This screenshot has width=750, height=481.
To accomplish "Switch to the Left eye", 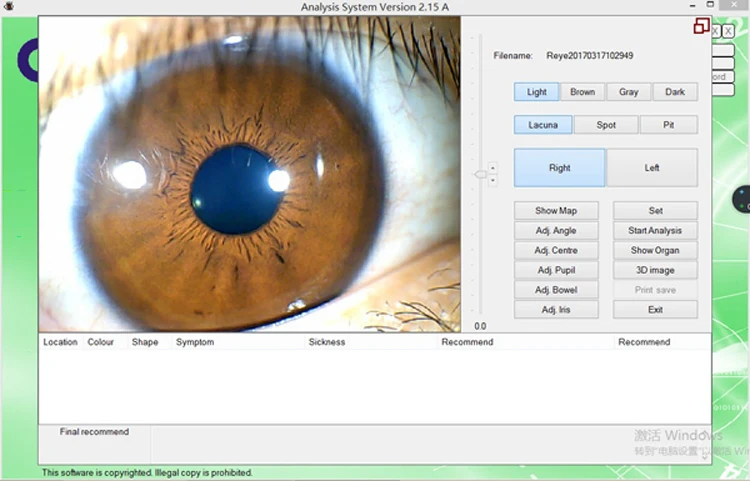I will tap(652, 168).
